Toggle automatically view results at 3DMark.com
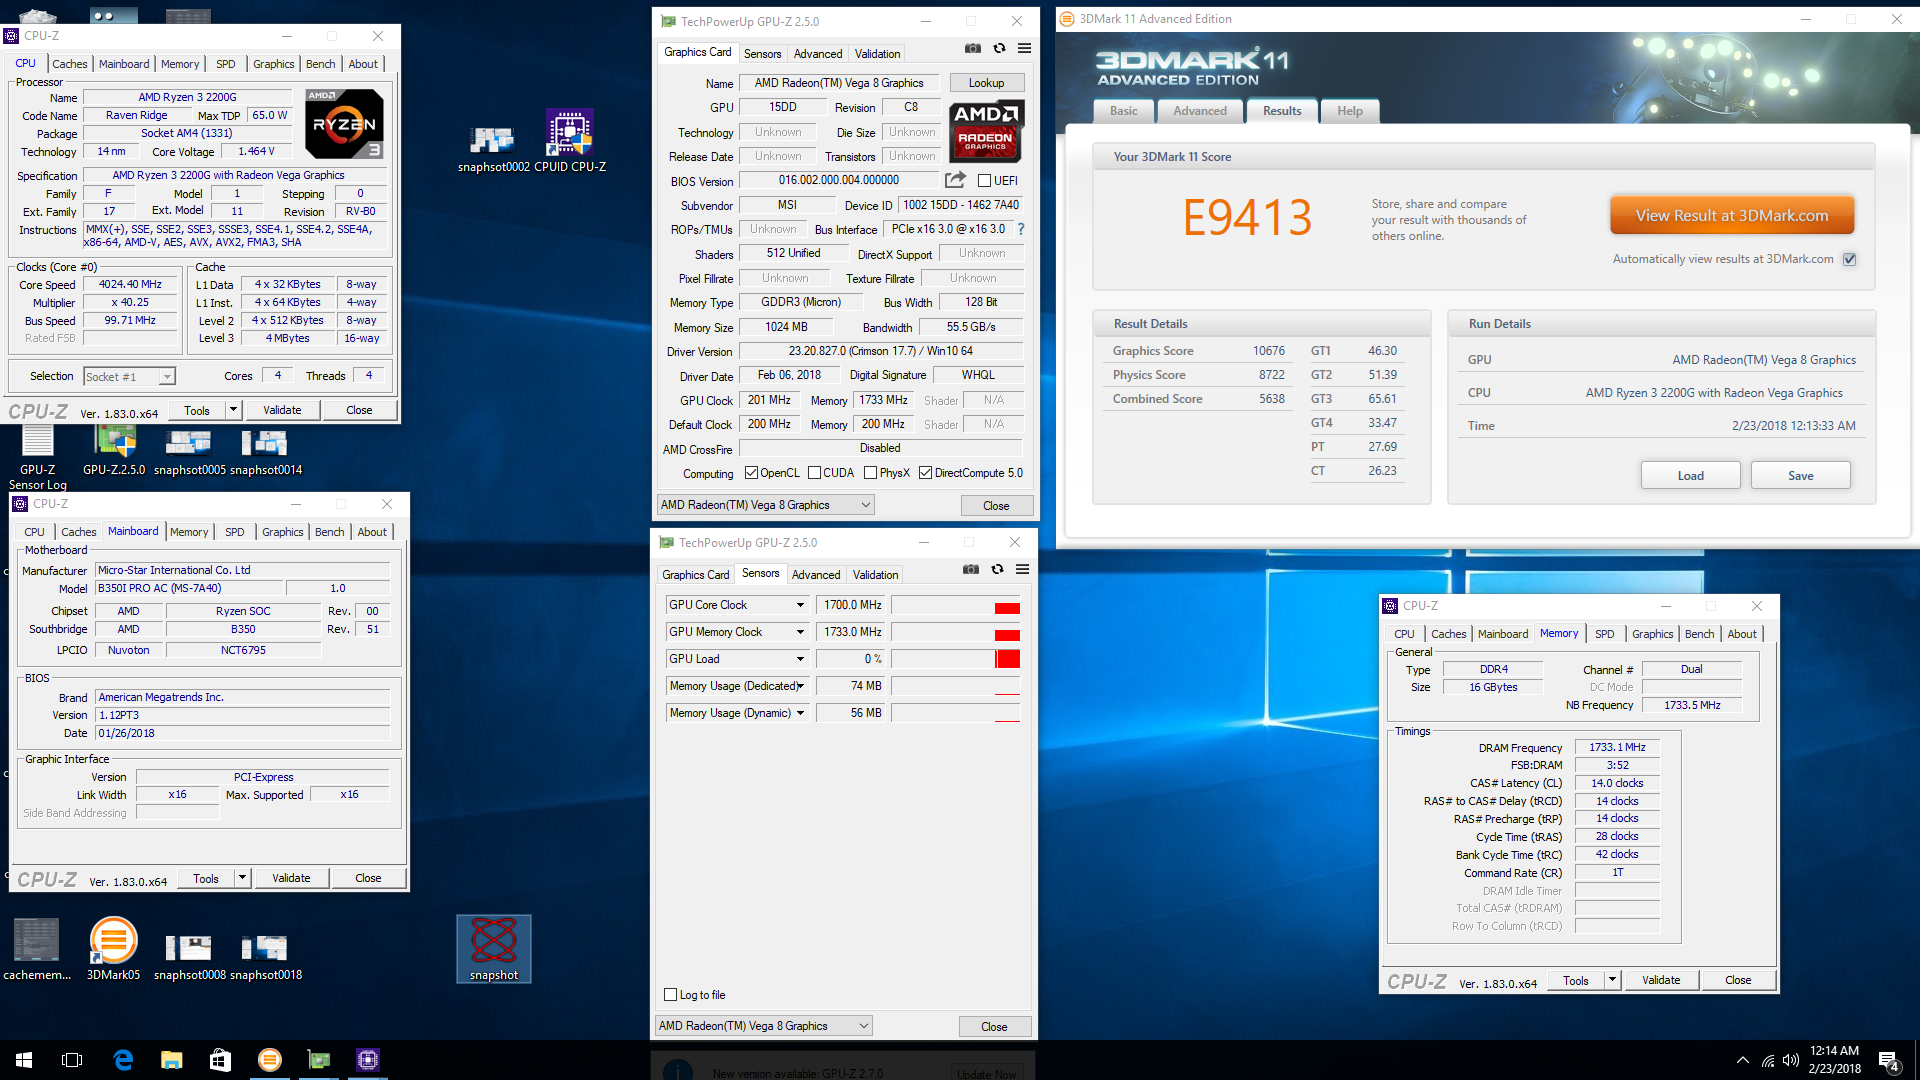Image resolution: width=1920 pixels, height=1080 pixels. pyautogui.click(x=1850, y=259)
